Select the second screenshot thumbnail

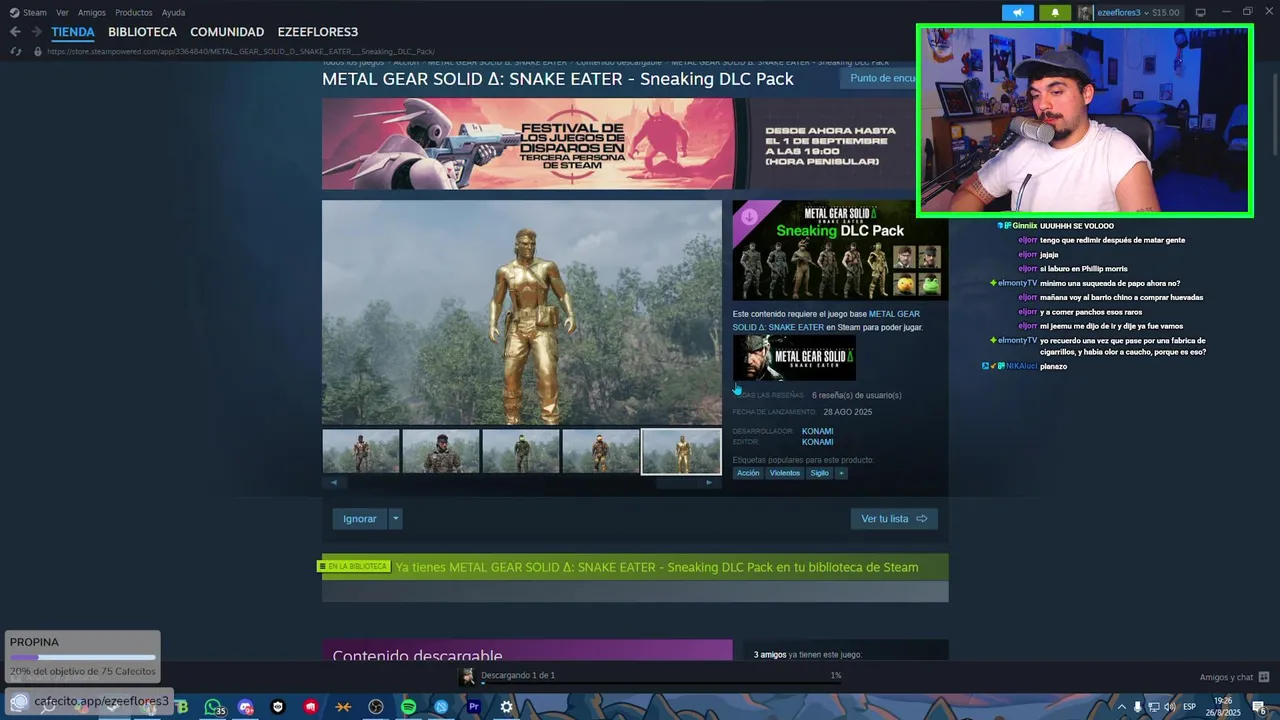pyautogui.click(x=441, y=451)
